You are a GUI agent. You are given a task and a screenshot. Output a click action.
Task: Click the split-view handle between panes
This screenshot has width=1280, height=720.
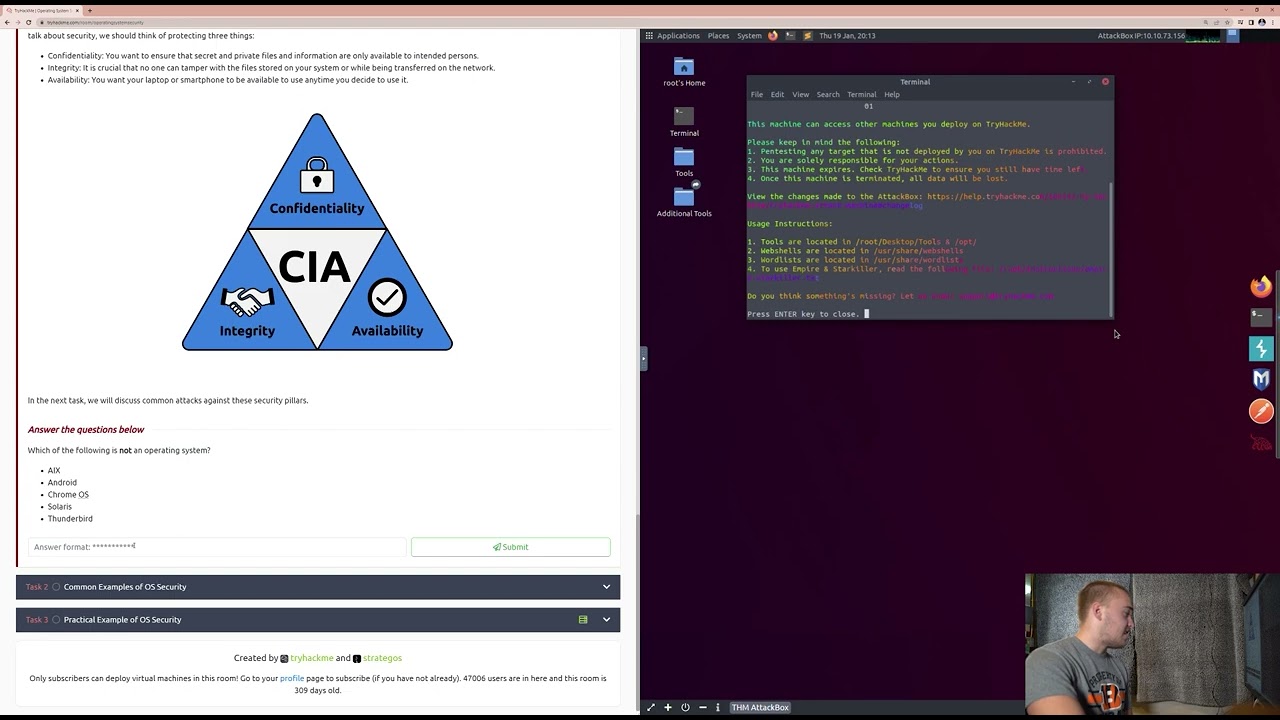point(645,358)
